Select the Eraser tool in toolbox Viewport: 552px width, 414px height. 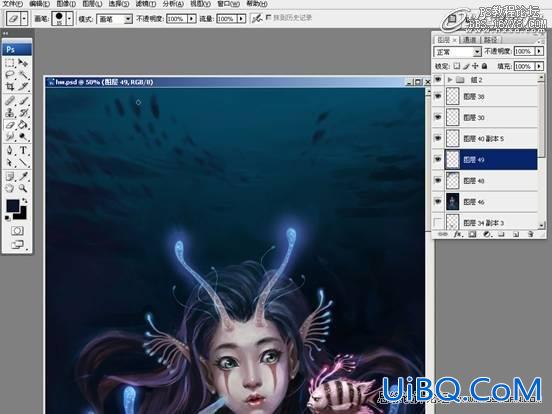pos(10,125)
